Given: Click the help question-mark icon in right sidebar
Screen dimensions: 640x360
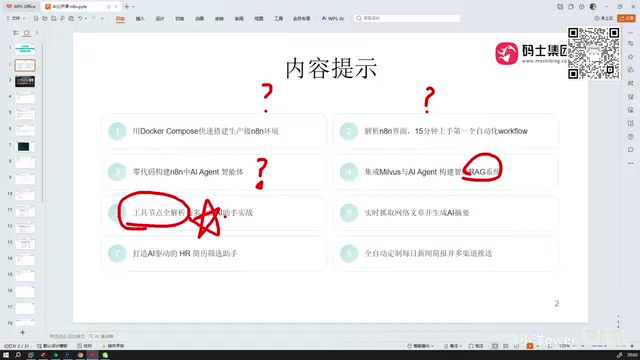Looking at the screenshot, I should (631, 137).
